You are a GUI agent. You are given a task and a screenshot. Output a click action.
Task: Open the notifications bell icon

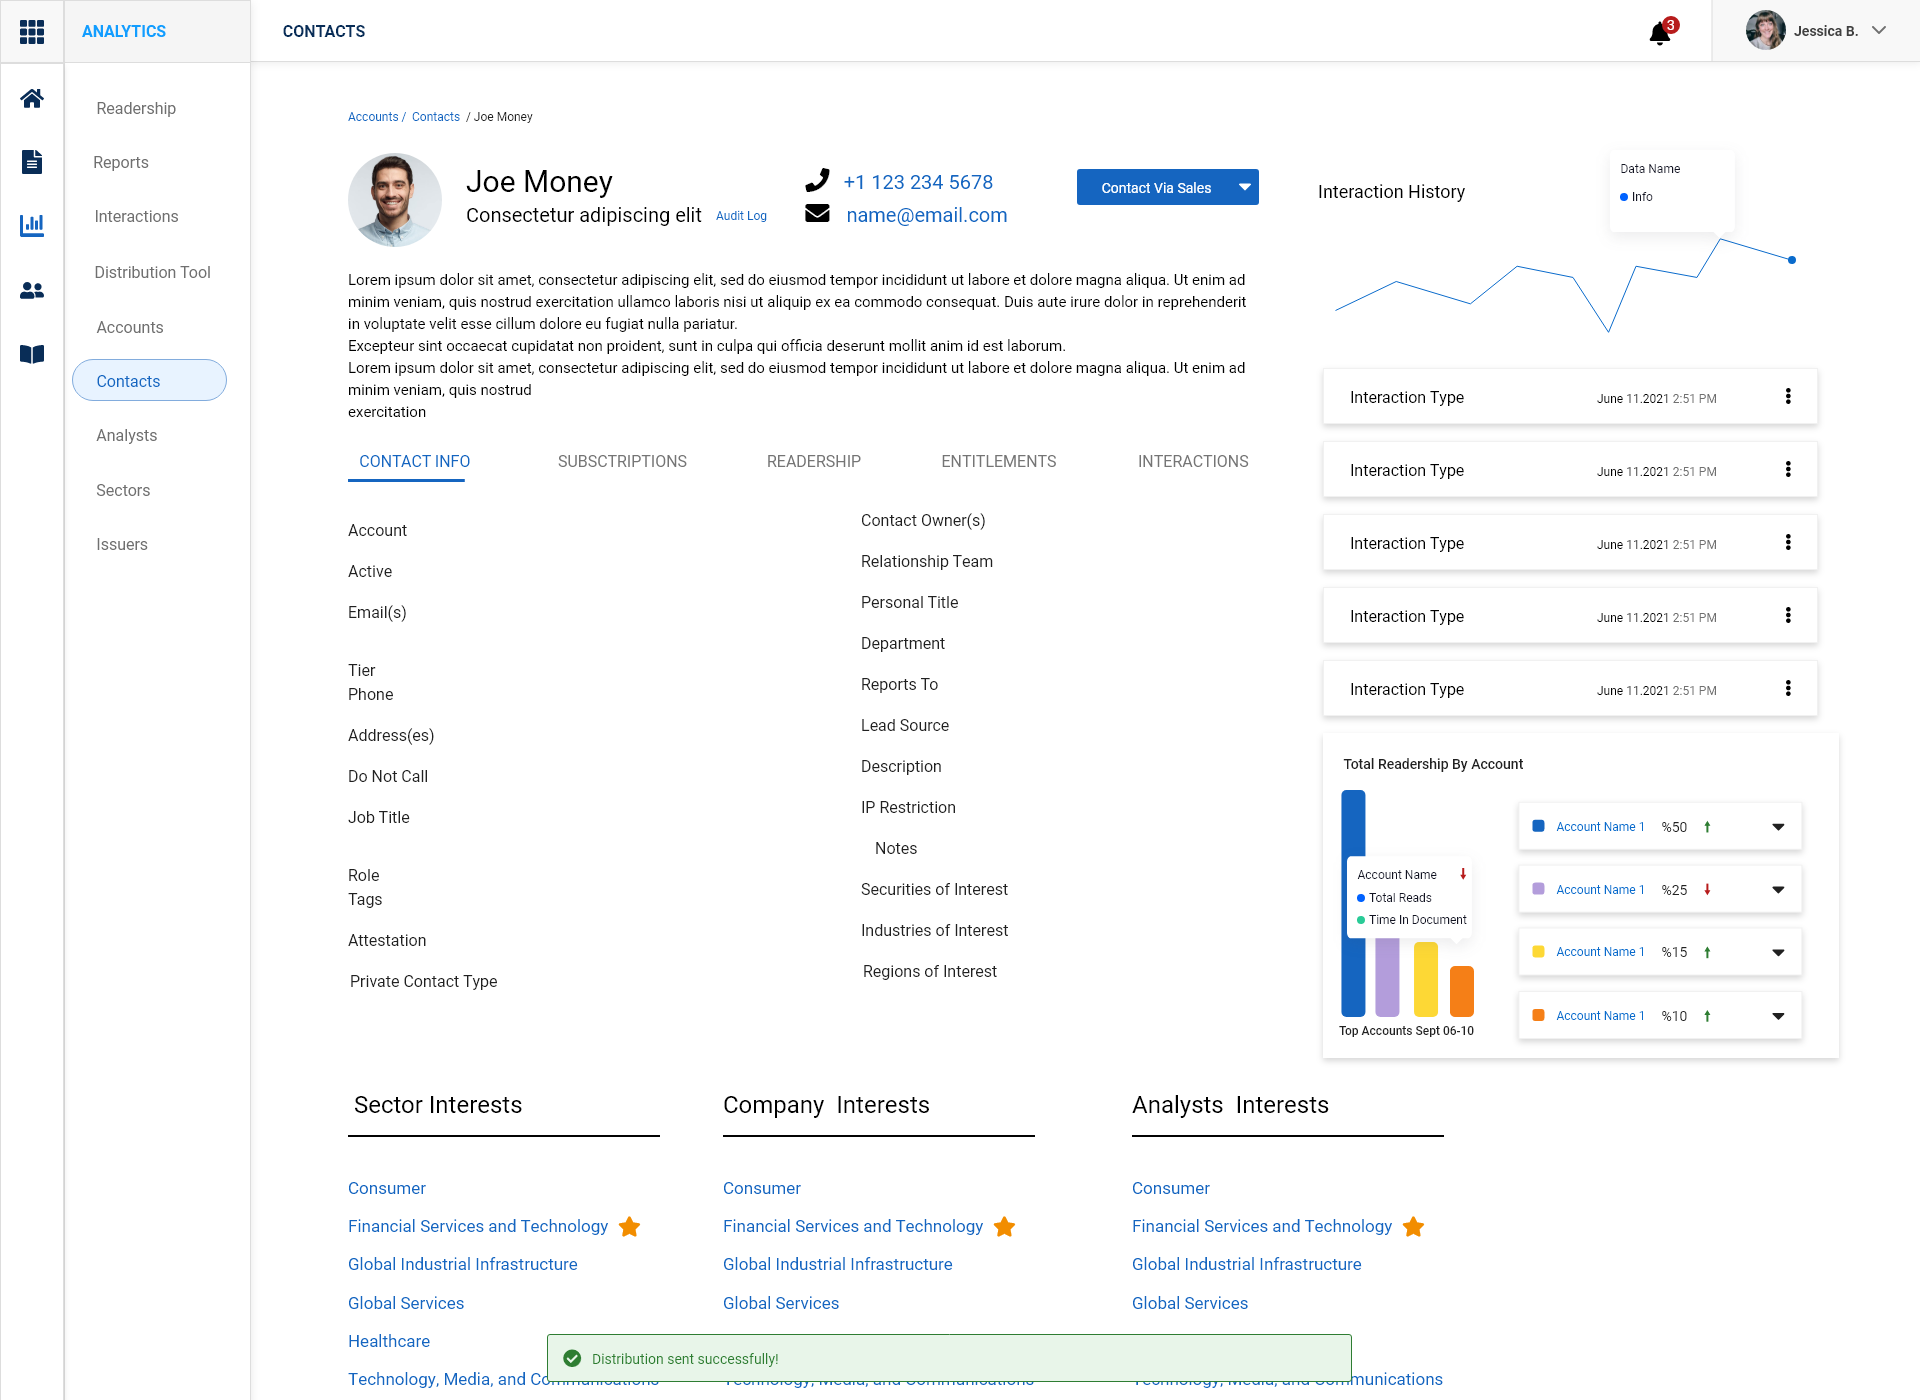click(x=1660, y=34)
